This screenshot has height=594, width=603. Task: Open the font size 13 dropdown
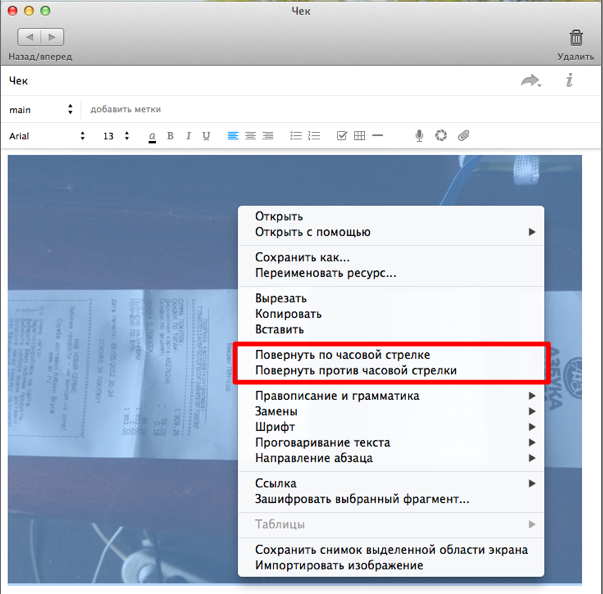(116, 136)
